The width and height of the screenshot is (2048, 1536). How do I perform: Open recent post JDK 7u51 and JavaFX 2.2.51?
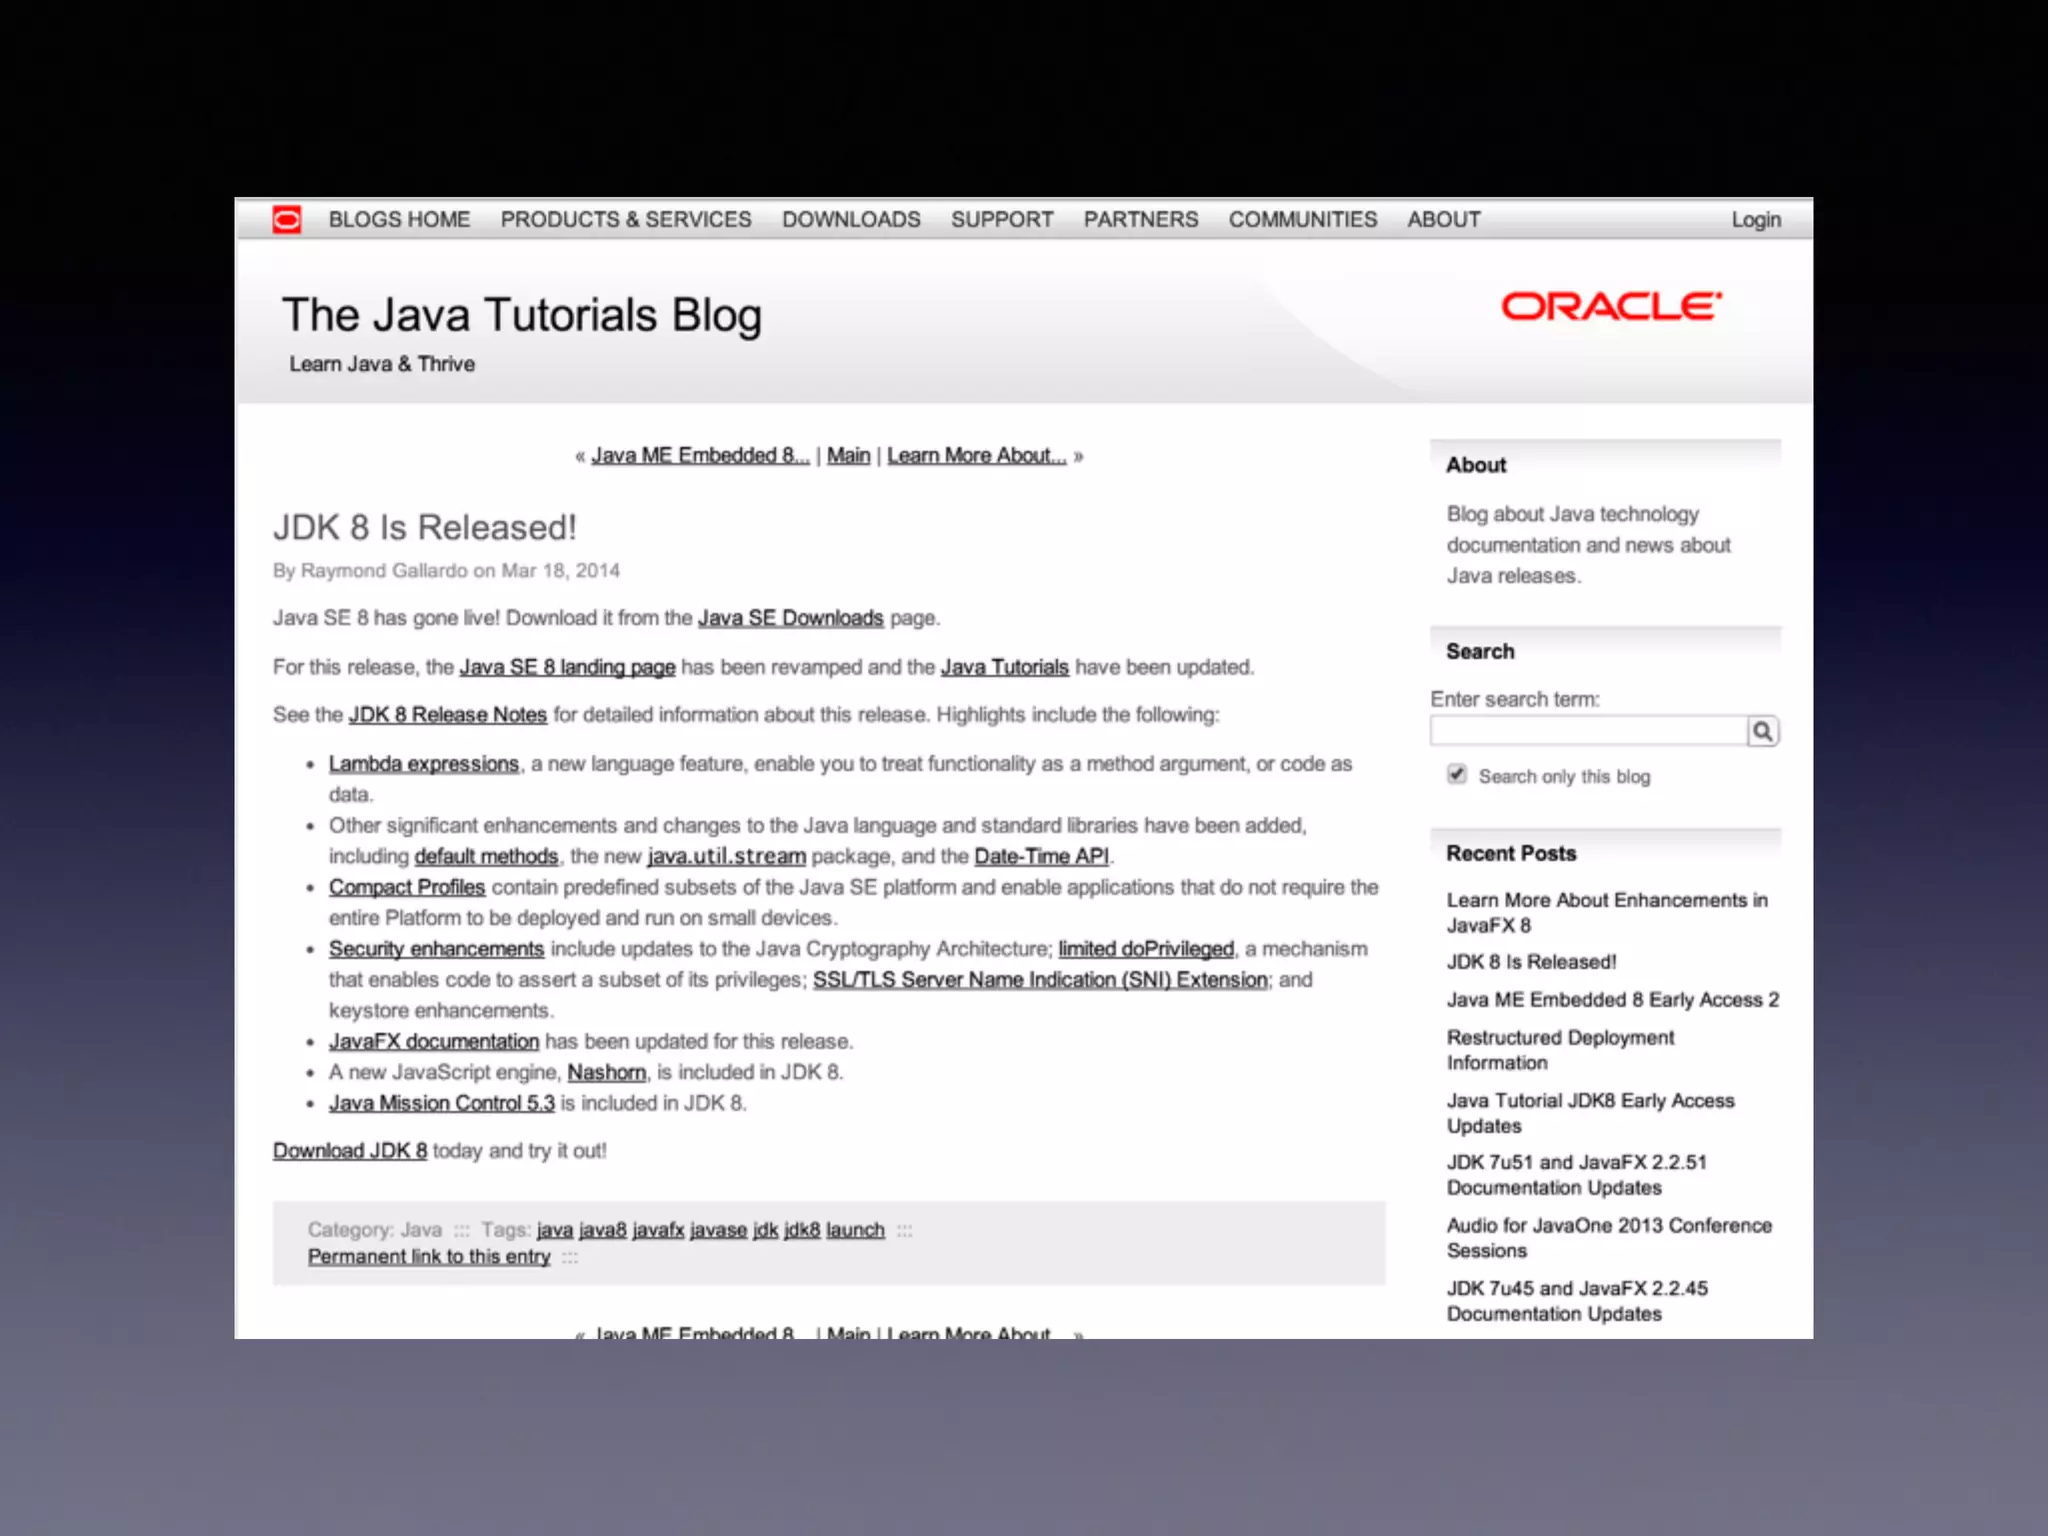point(1576,1175)
